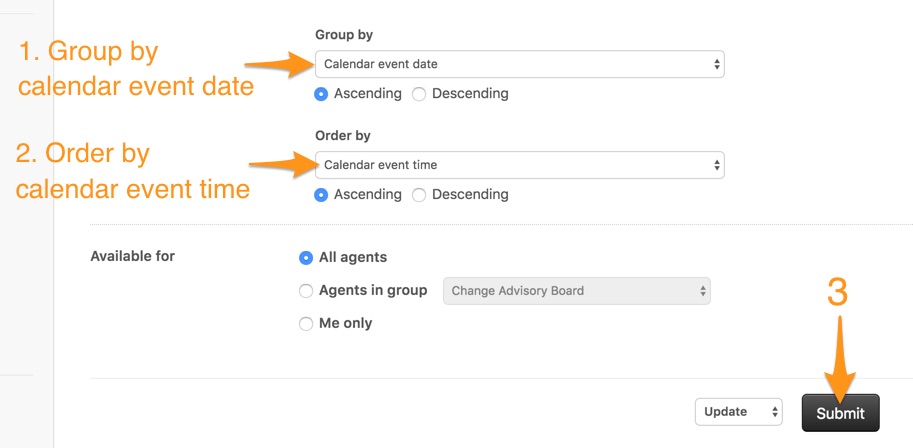Click the Agents in group label
This screenshot has width=913, height=448.
click(x=373, y=291)
